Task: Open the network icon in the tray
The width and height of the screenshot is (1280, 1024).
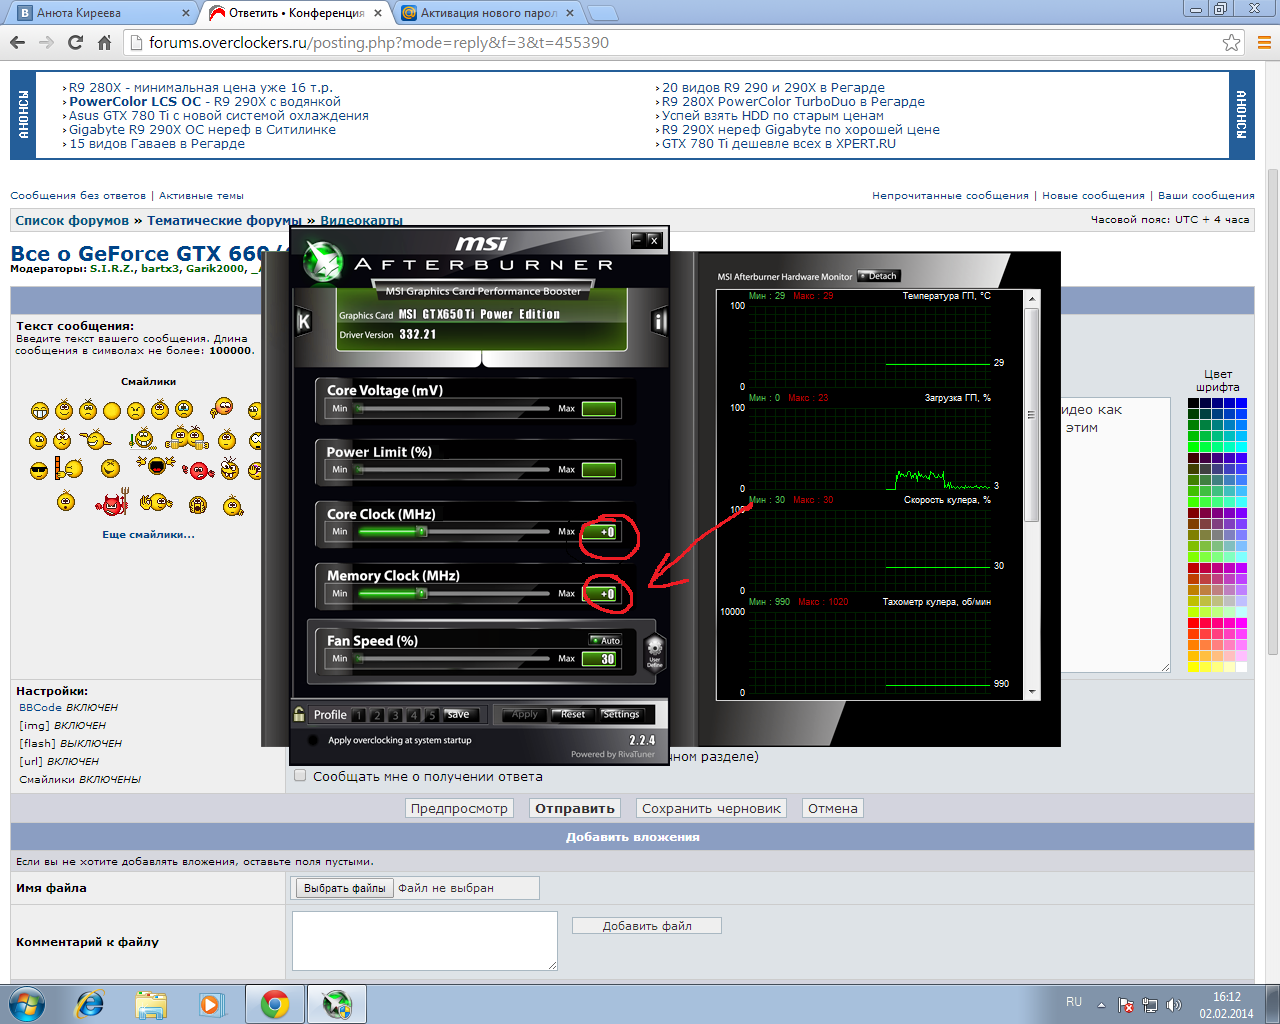Action: [x=1150, y=1005]
